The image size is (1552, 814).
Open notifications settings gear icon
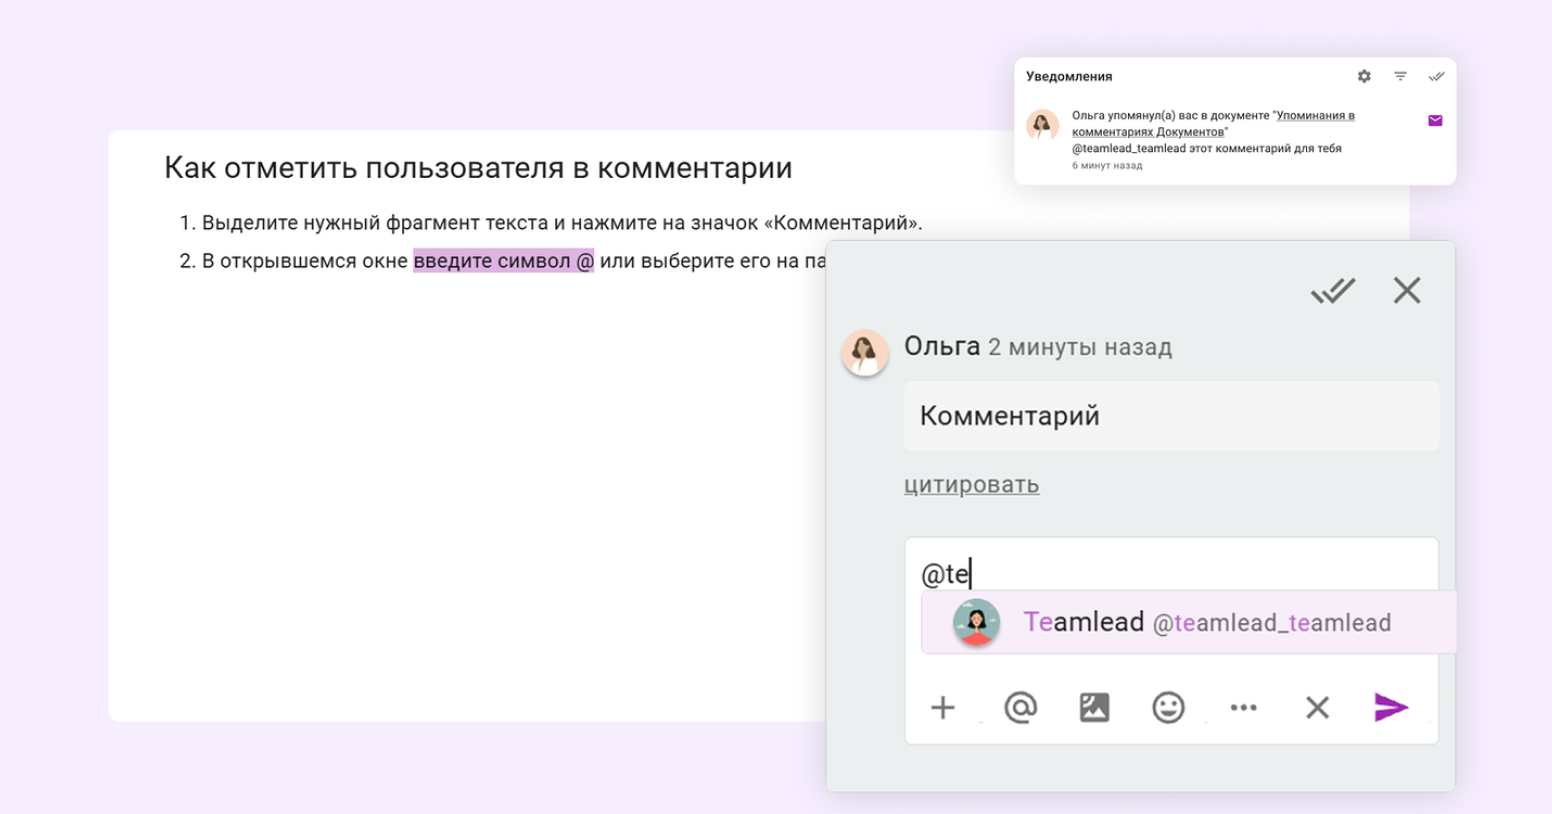[1364, 77]
